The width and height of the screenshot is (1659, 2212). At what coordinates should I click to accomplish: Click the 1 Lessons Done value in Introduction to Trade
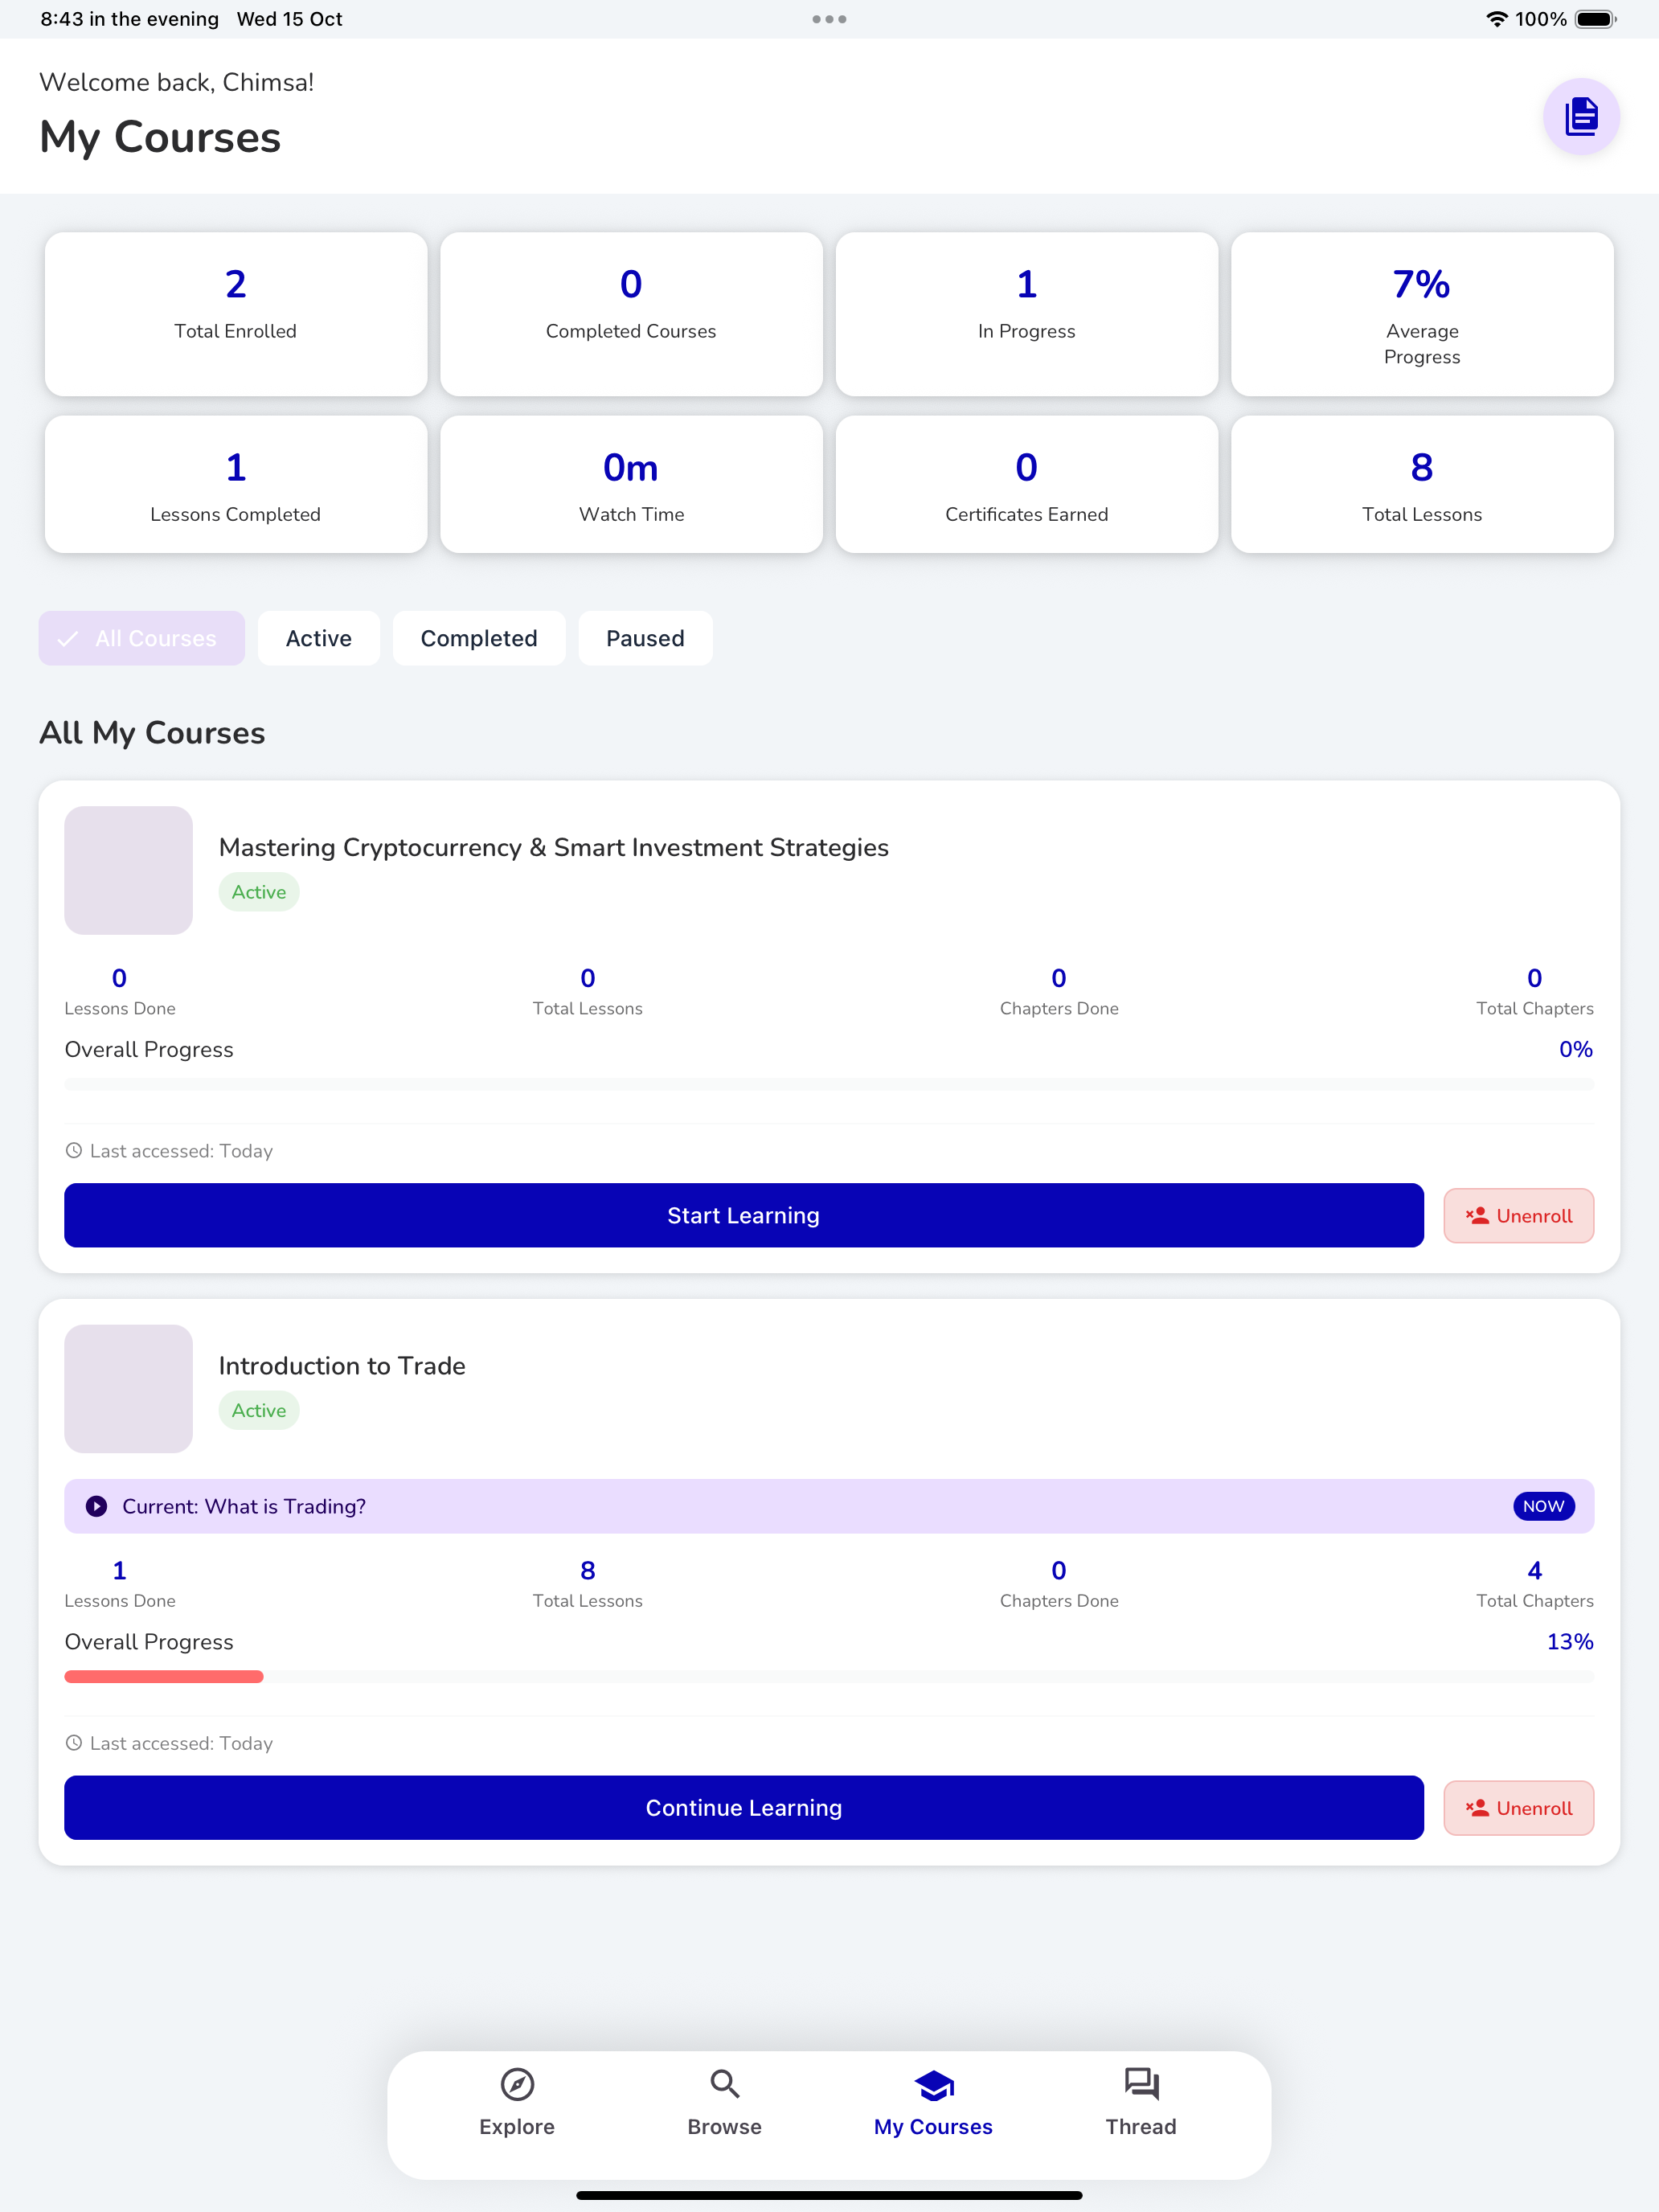[x=119, y=1570]
